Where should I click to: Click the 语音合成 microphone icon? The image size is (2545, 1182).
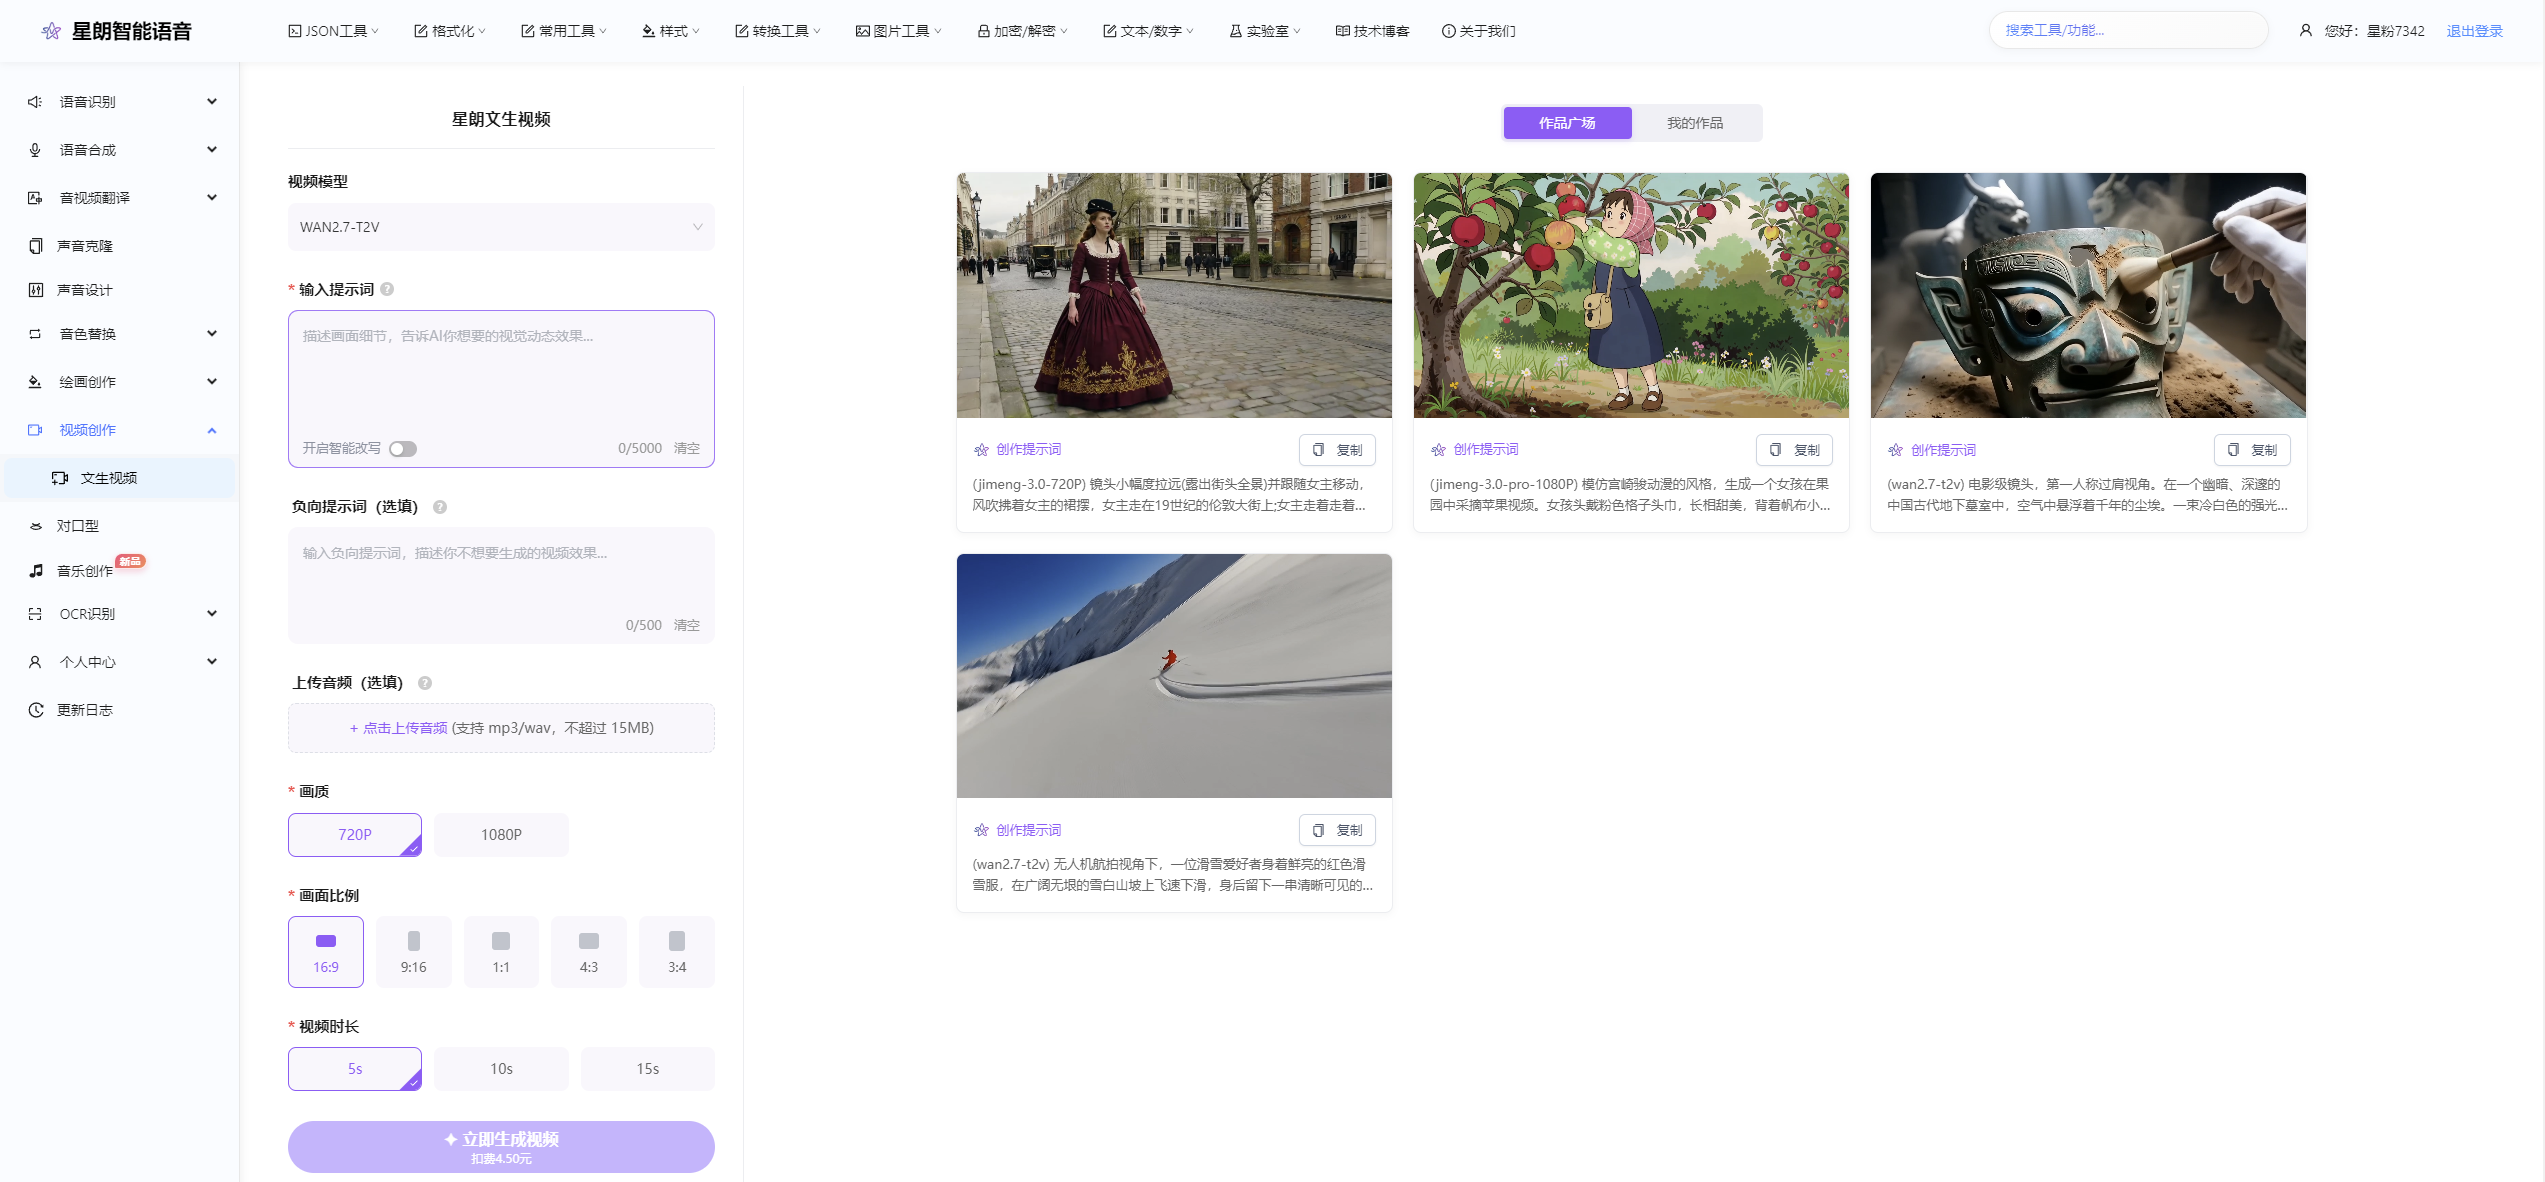(35, 150)
